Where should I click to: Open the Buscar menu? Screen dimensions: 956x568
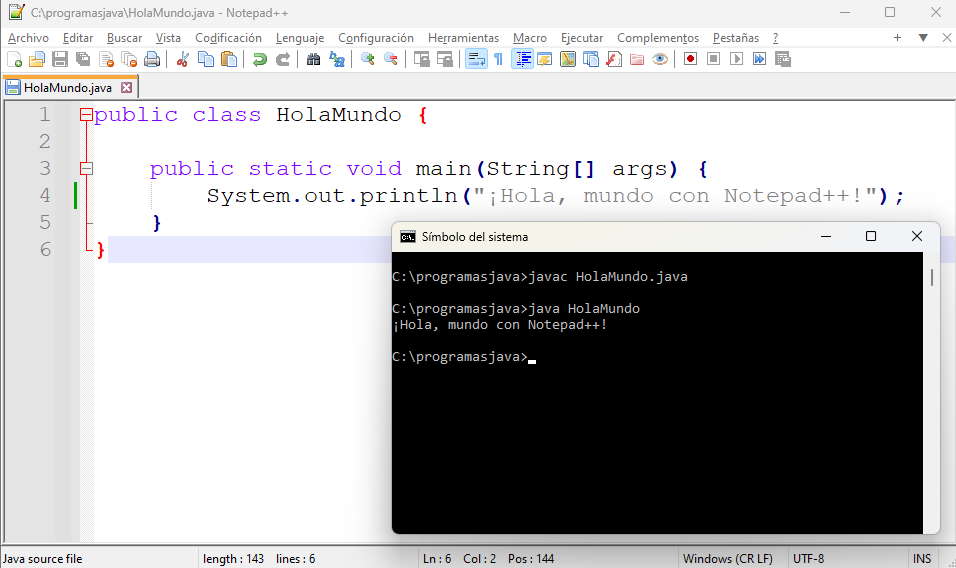[x=124, y=38]
